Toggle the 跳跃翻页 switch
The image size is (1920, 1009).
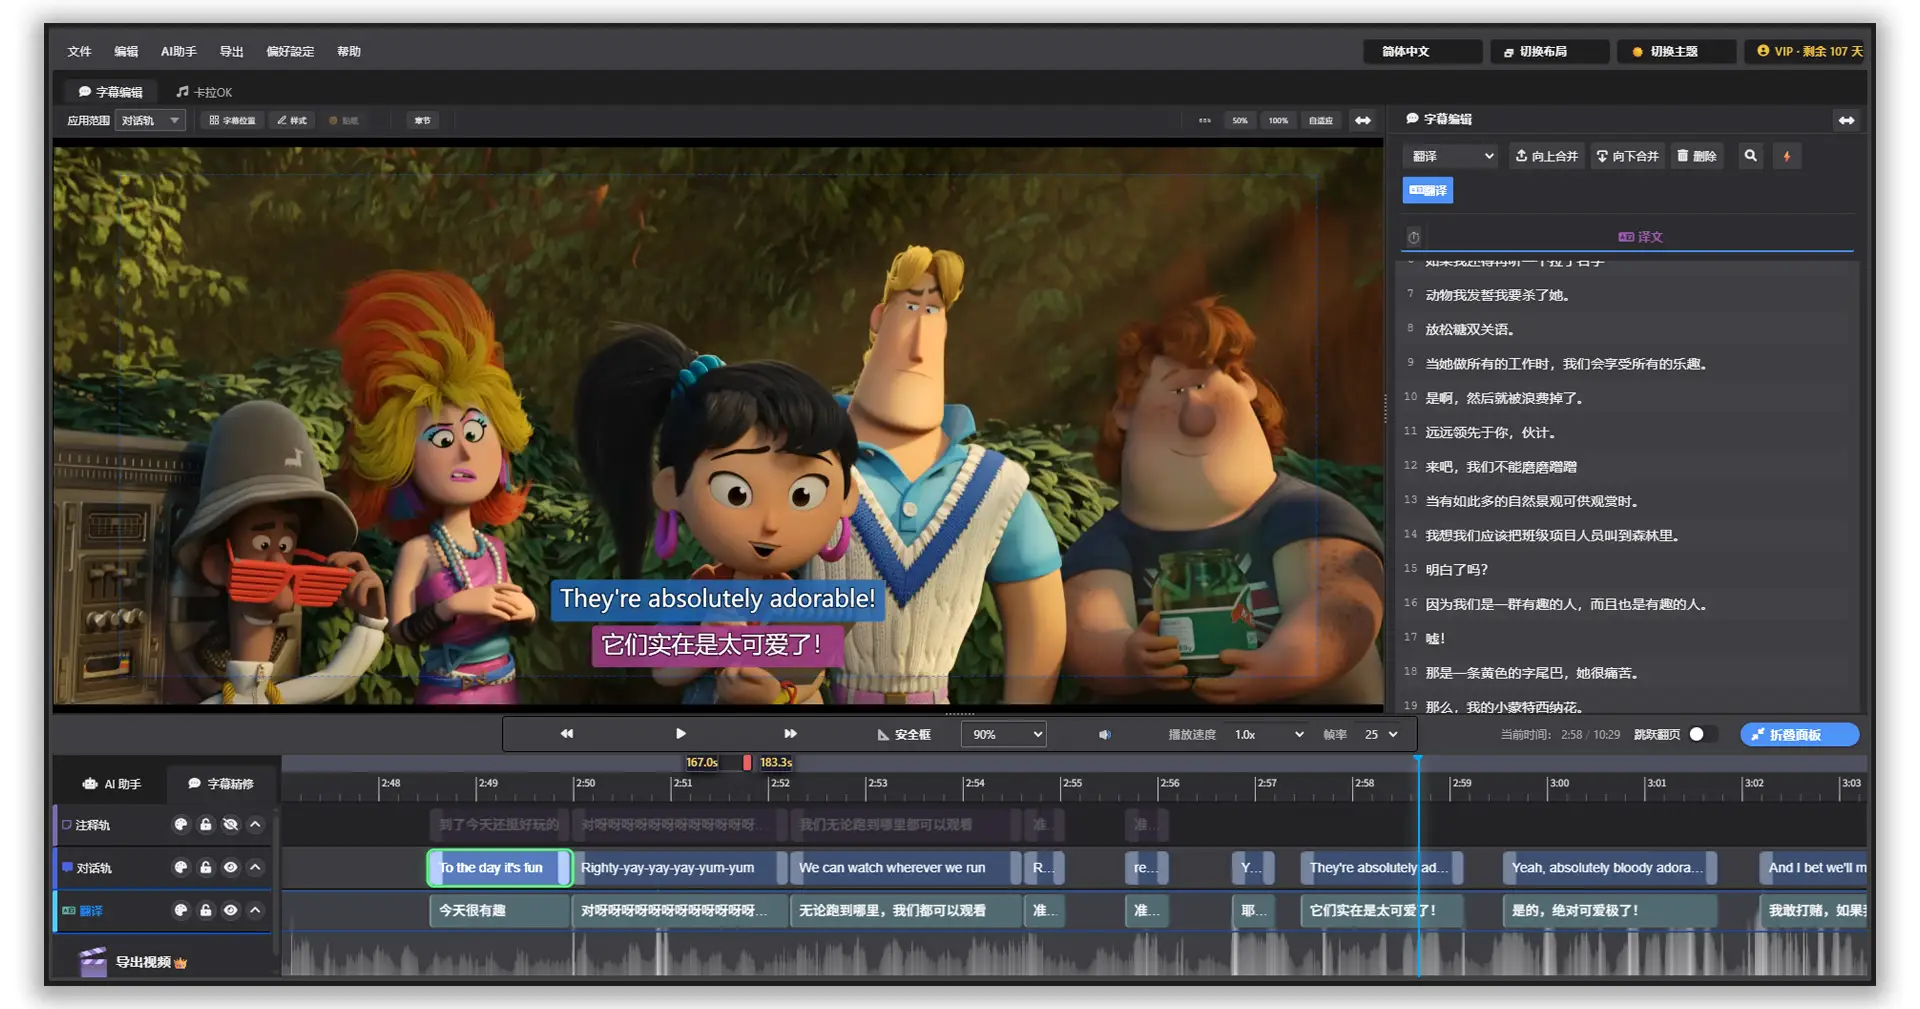pos(1702,735)
